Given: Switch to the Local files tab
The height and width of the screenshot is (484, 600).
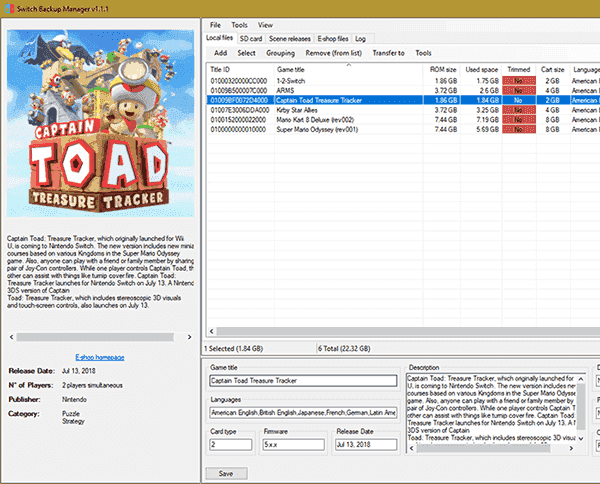Looking at the screenshot, I should tap(219, 38).
